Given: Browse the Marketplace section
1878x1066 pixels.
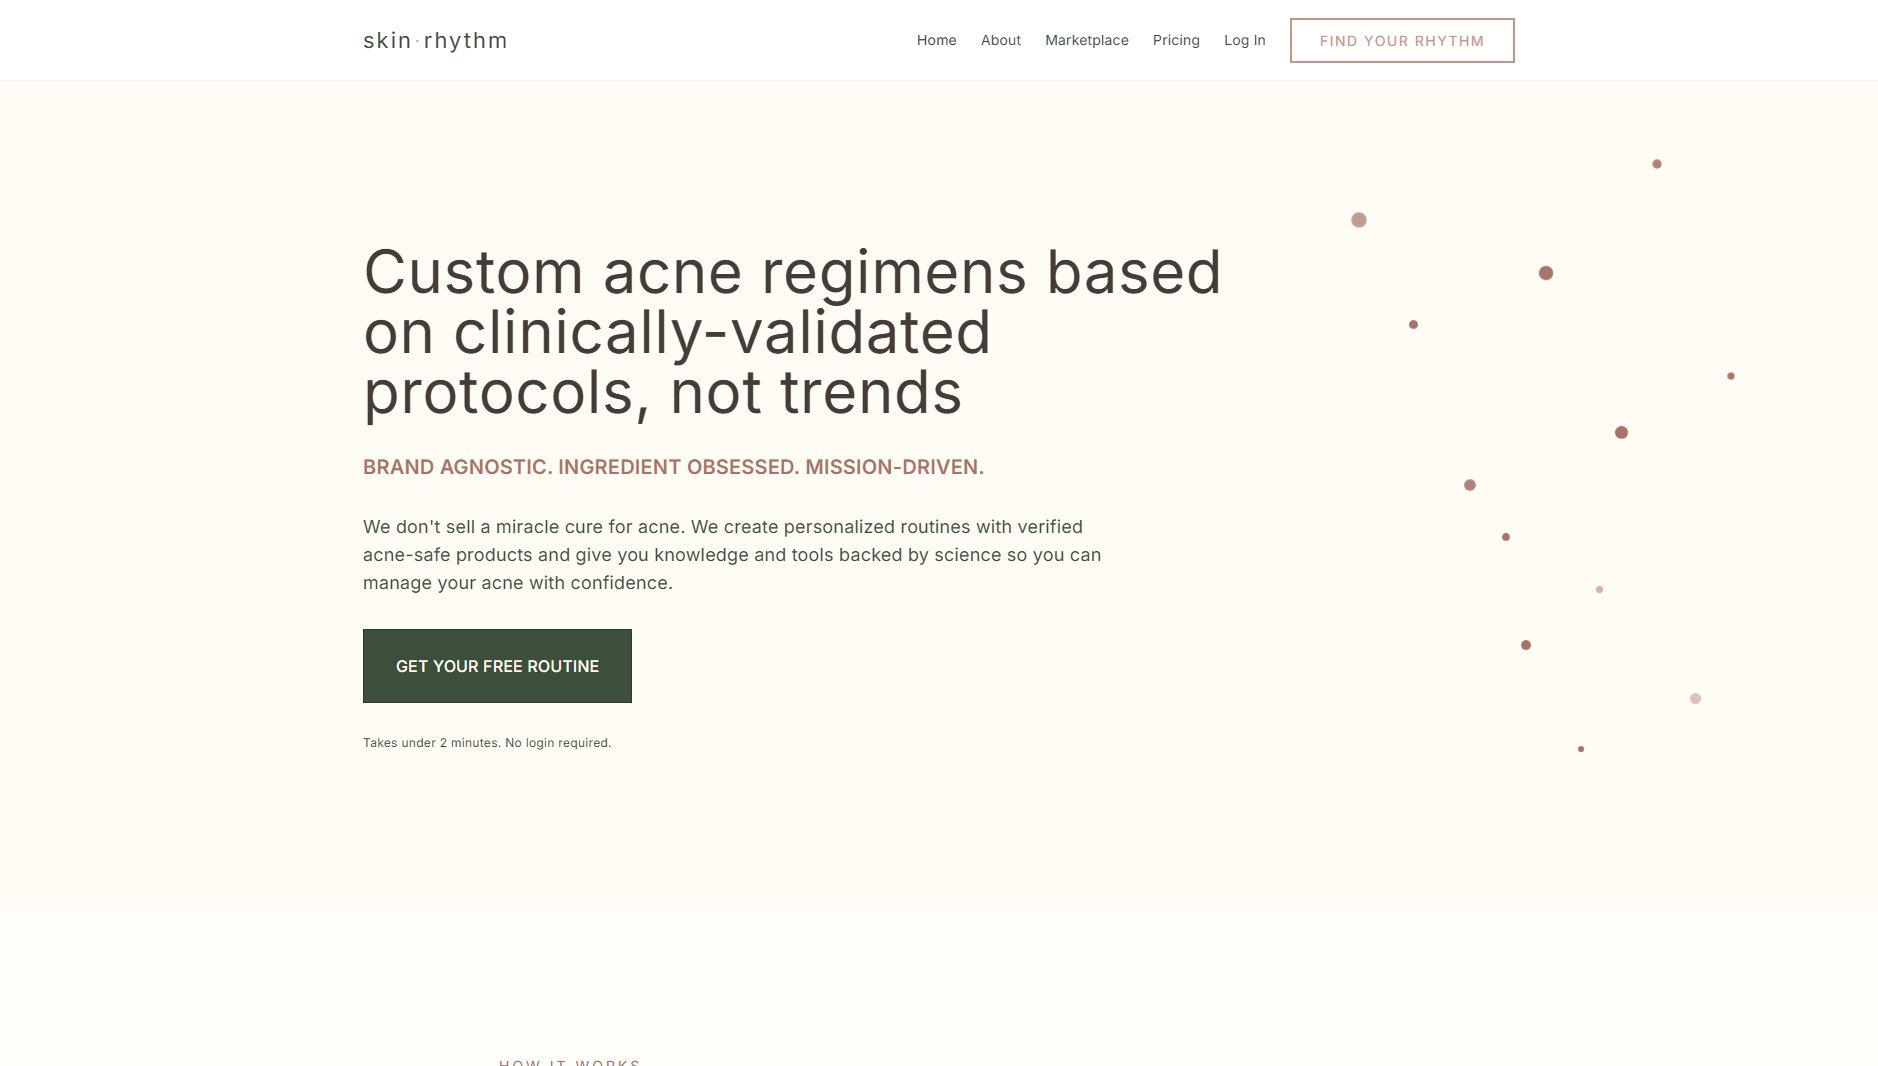Looking at the screenshot, I should point(1086,40).
